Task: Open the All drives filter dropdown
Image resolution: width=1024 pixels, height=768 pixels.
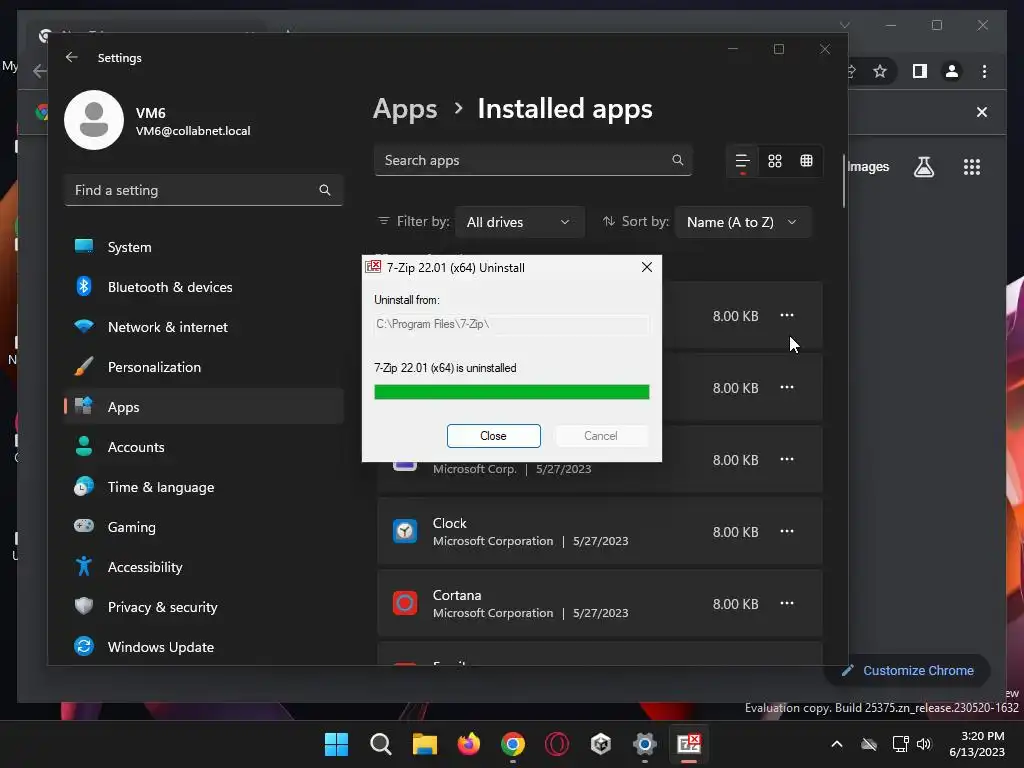Action: point(519,222)
